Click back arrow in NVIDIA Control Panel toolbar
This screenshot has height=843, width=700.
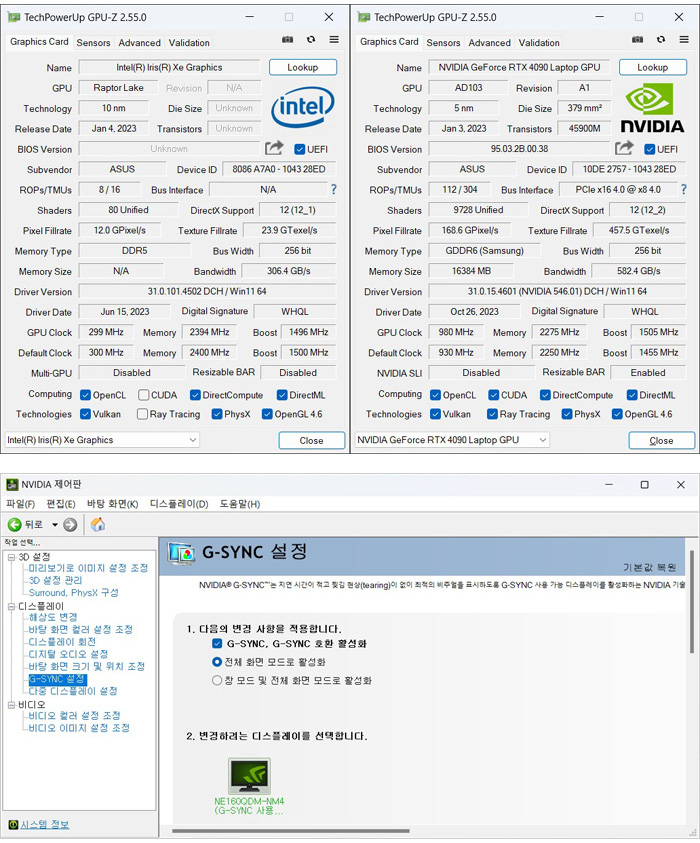pos(15,525)
